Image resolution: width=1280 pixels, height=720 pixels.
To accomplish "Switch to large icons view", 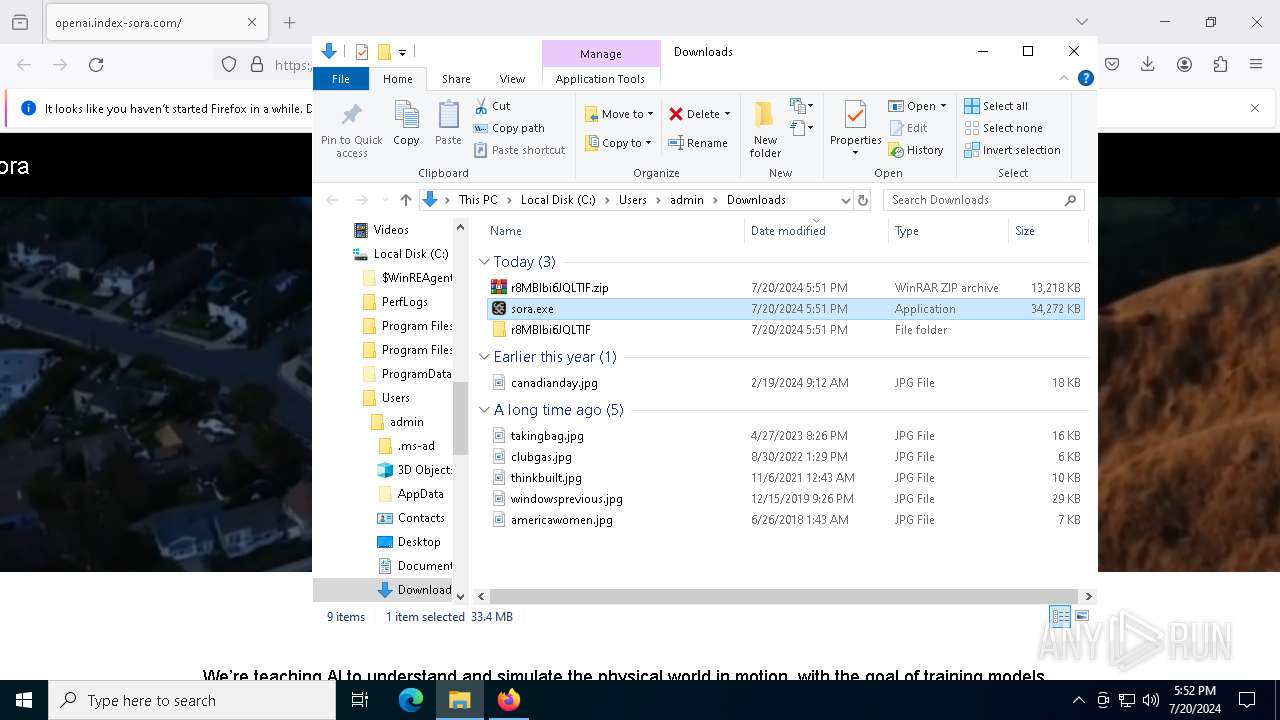I will point(1081,617).
